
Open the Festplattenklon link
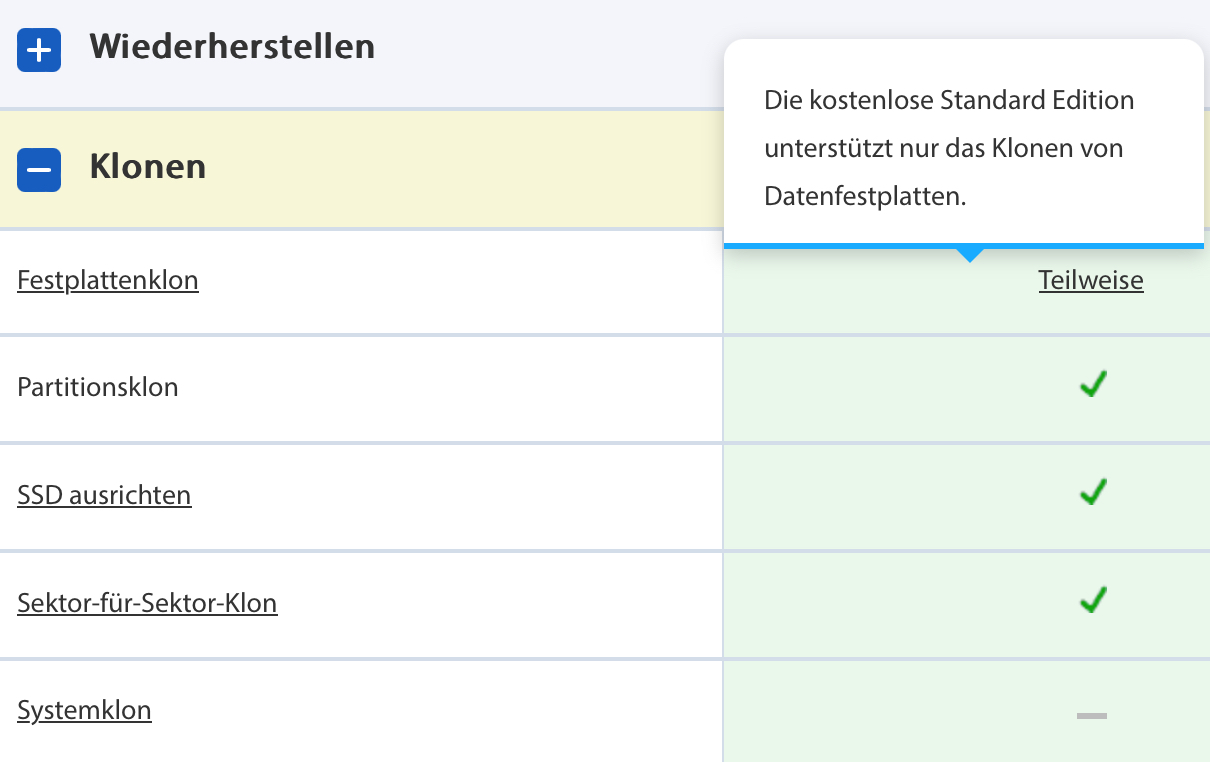click(108, 280)
